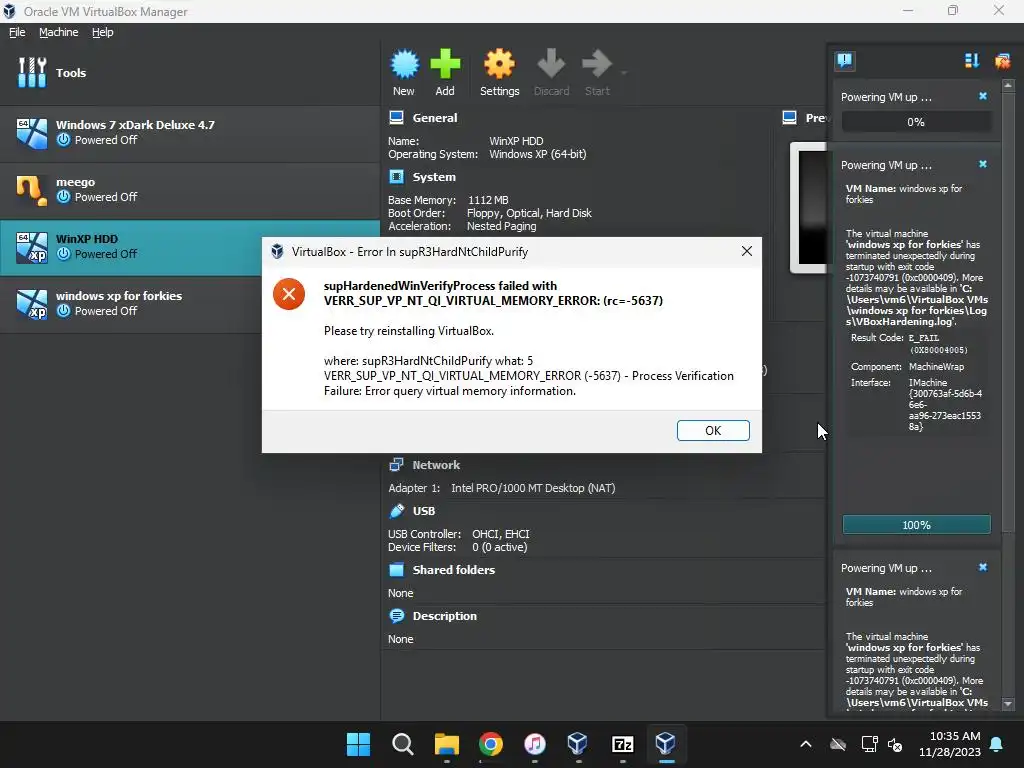Select the WinXP HDD machine
Screen dimensions: 1024x768
pos(189,247)
